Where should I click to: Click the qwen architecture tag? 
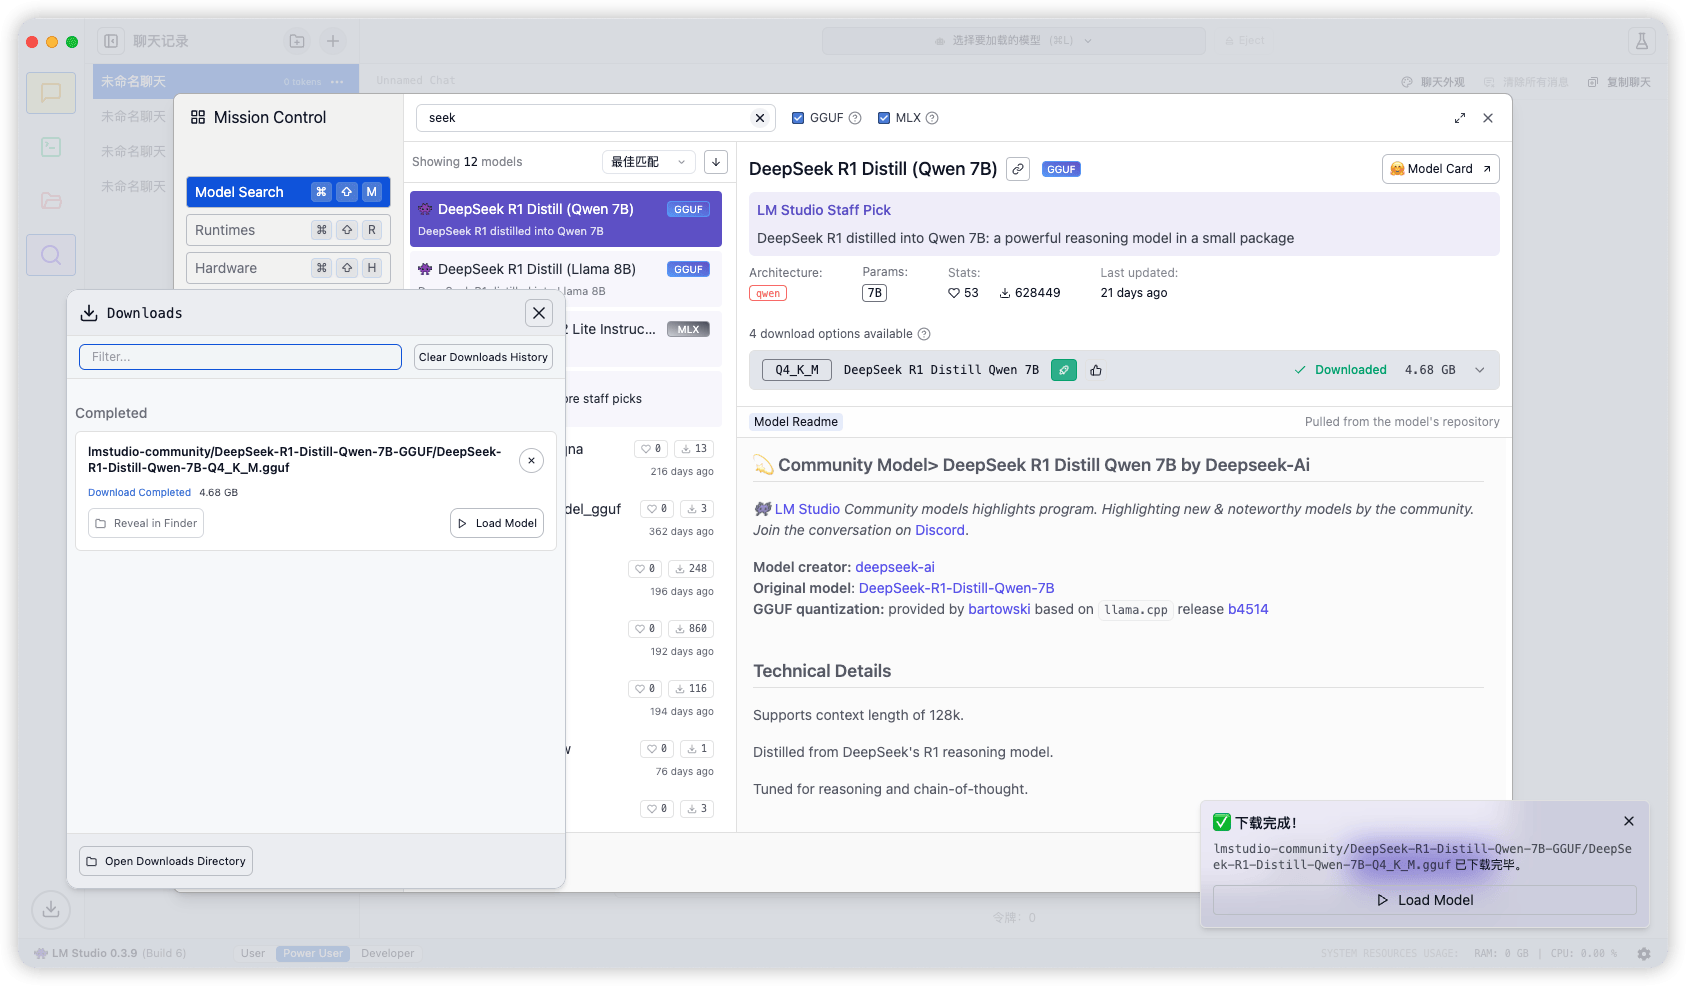pos(768,293)
